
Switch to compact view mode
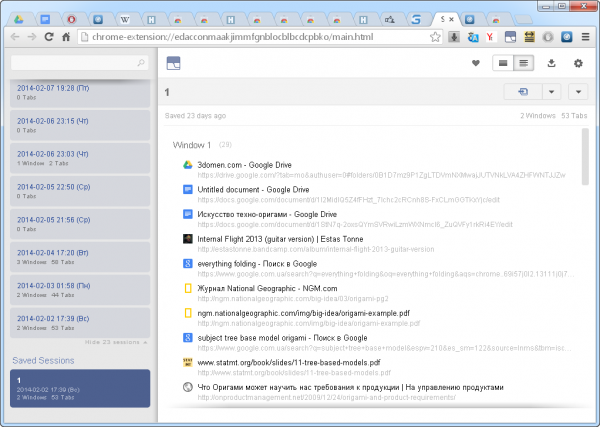(504, 64)
